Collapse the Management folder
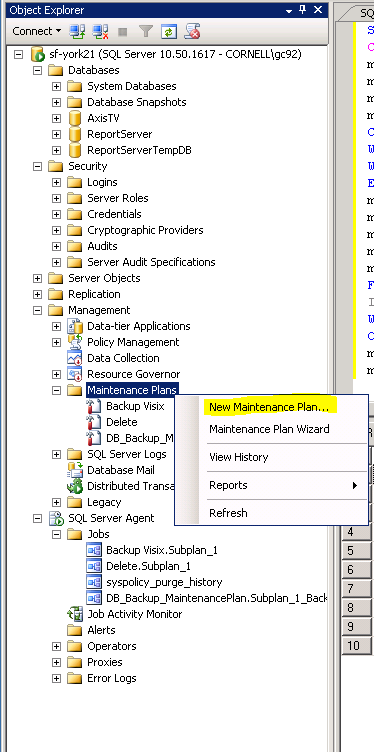374x752 pixels. pyautogui.click(x=37, y=310)
